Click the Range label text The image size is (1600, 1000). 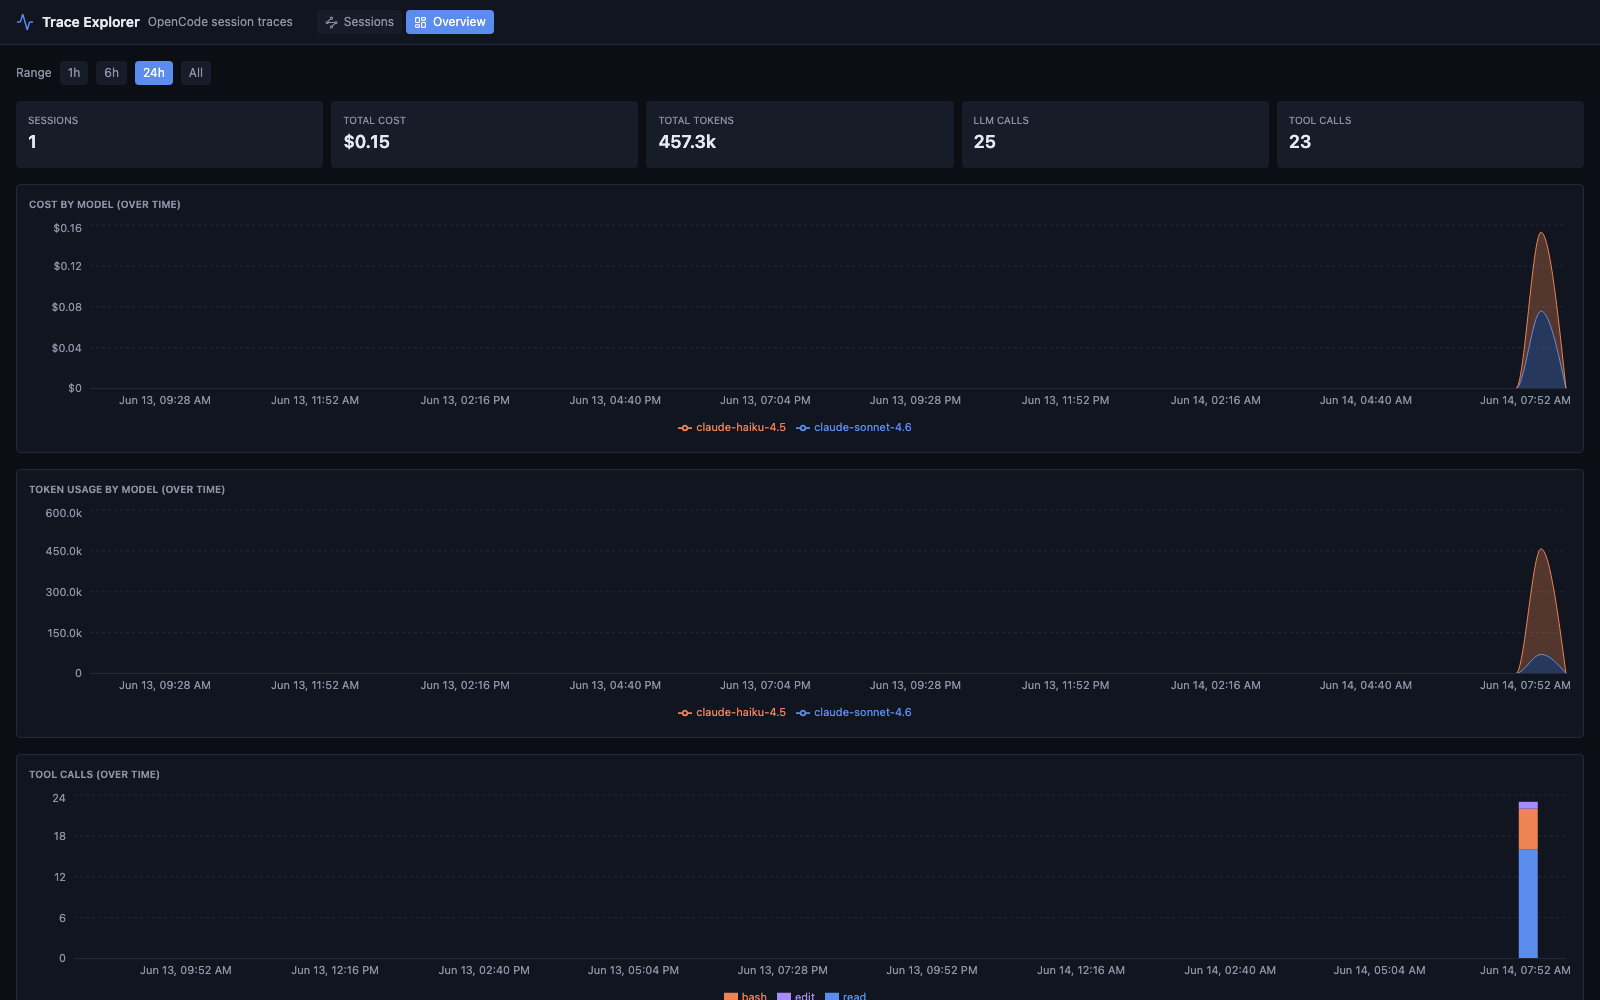[x=34, y=73]
